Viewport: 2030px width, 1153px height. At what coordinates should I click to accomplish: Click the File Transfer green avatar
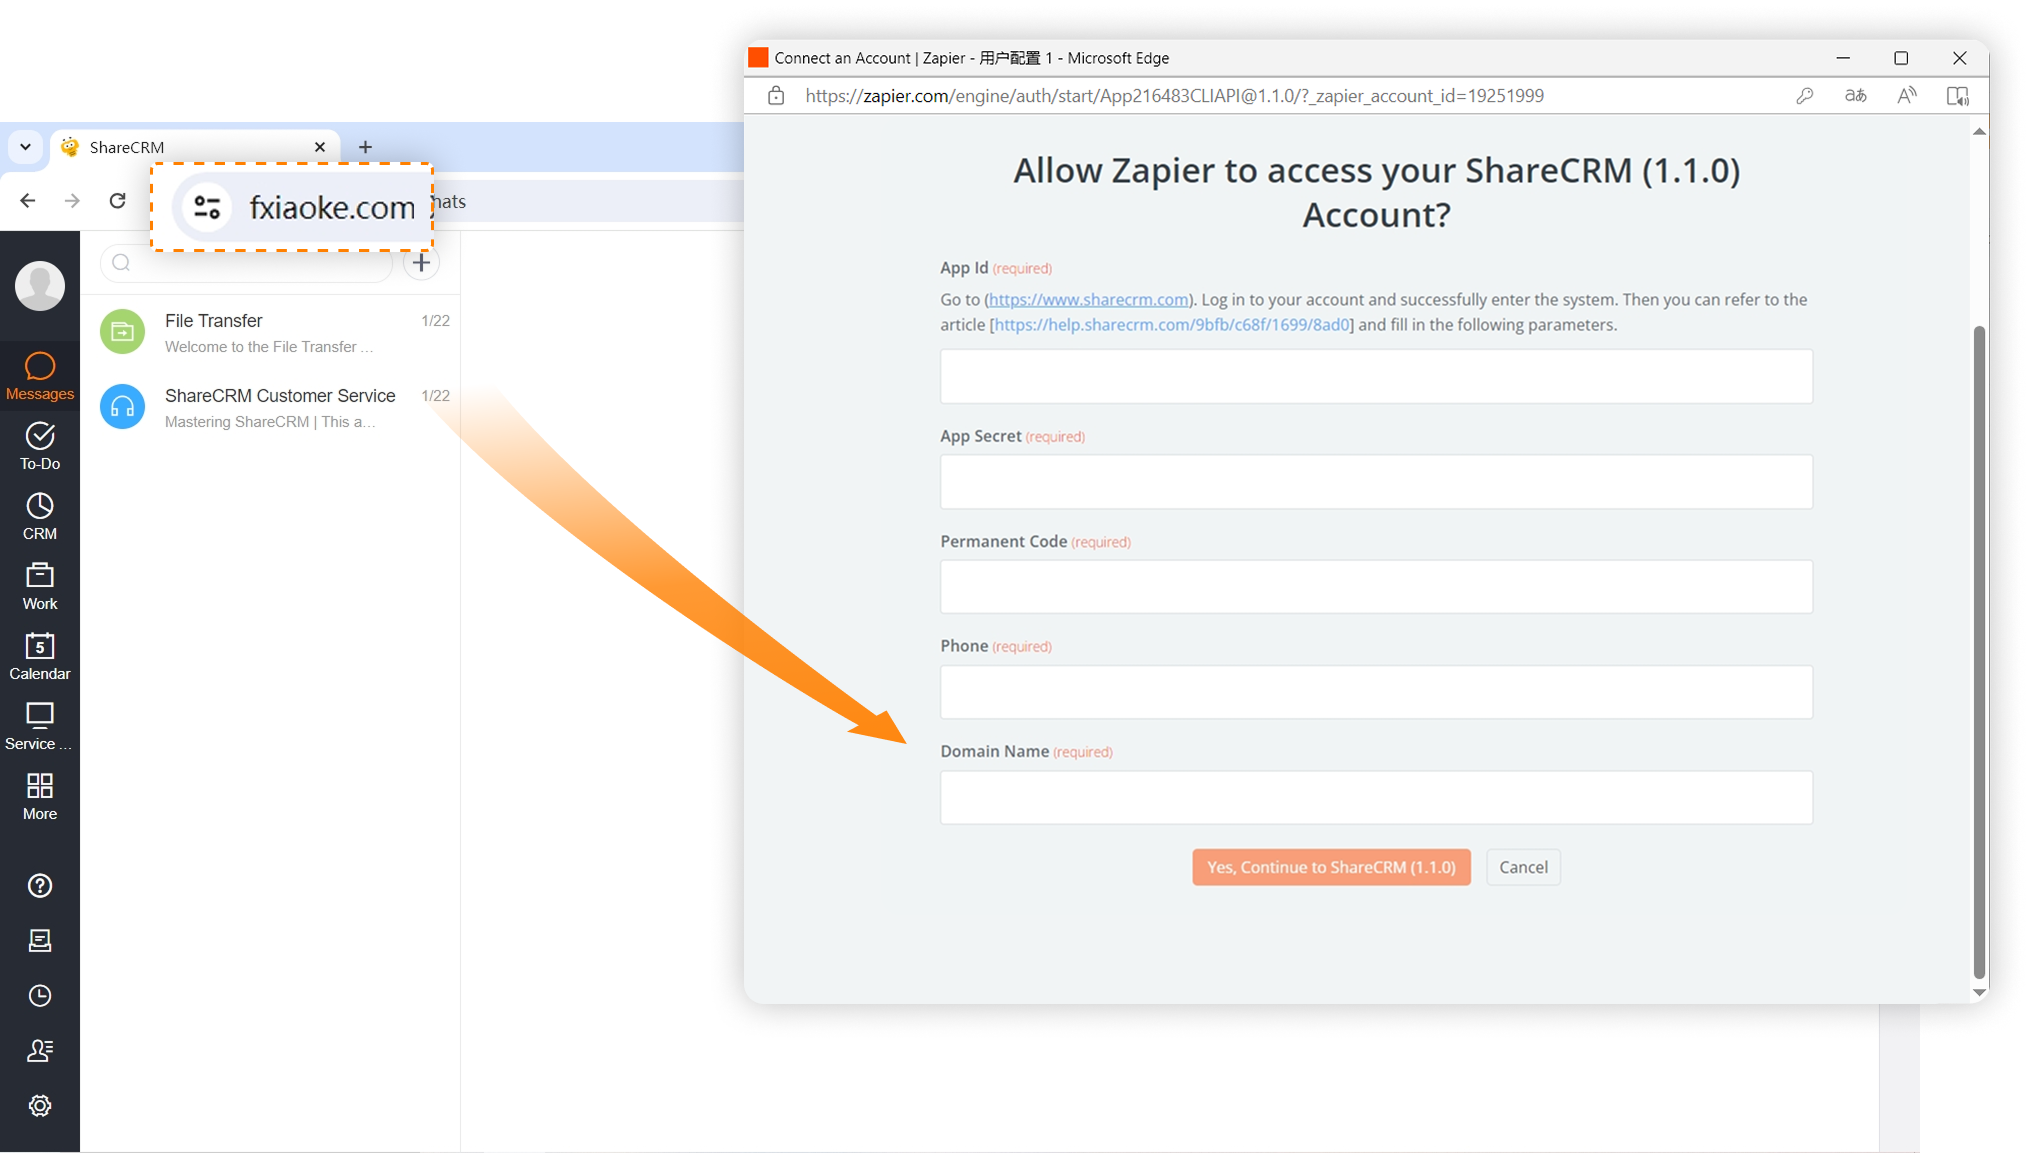(122, 332)
